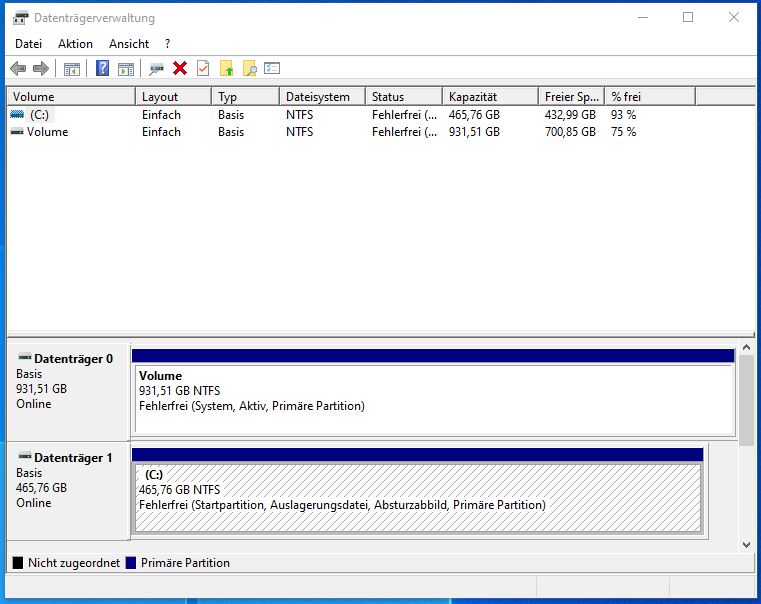Click scroll down arrow in disk pane

coord(746,545)
